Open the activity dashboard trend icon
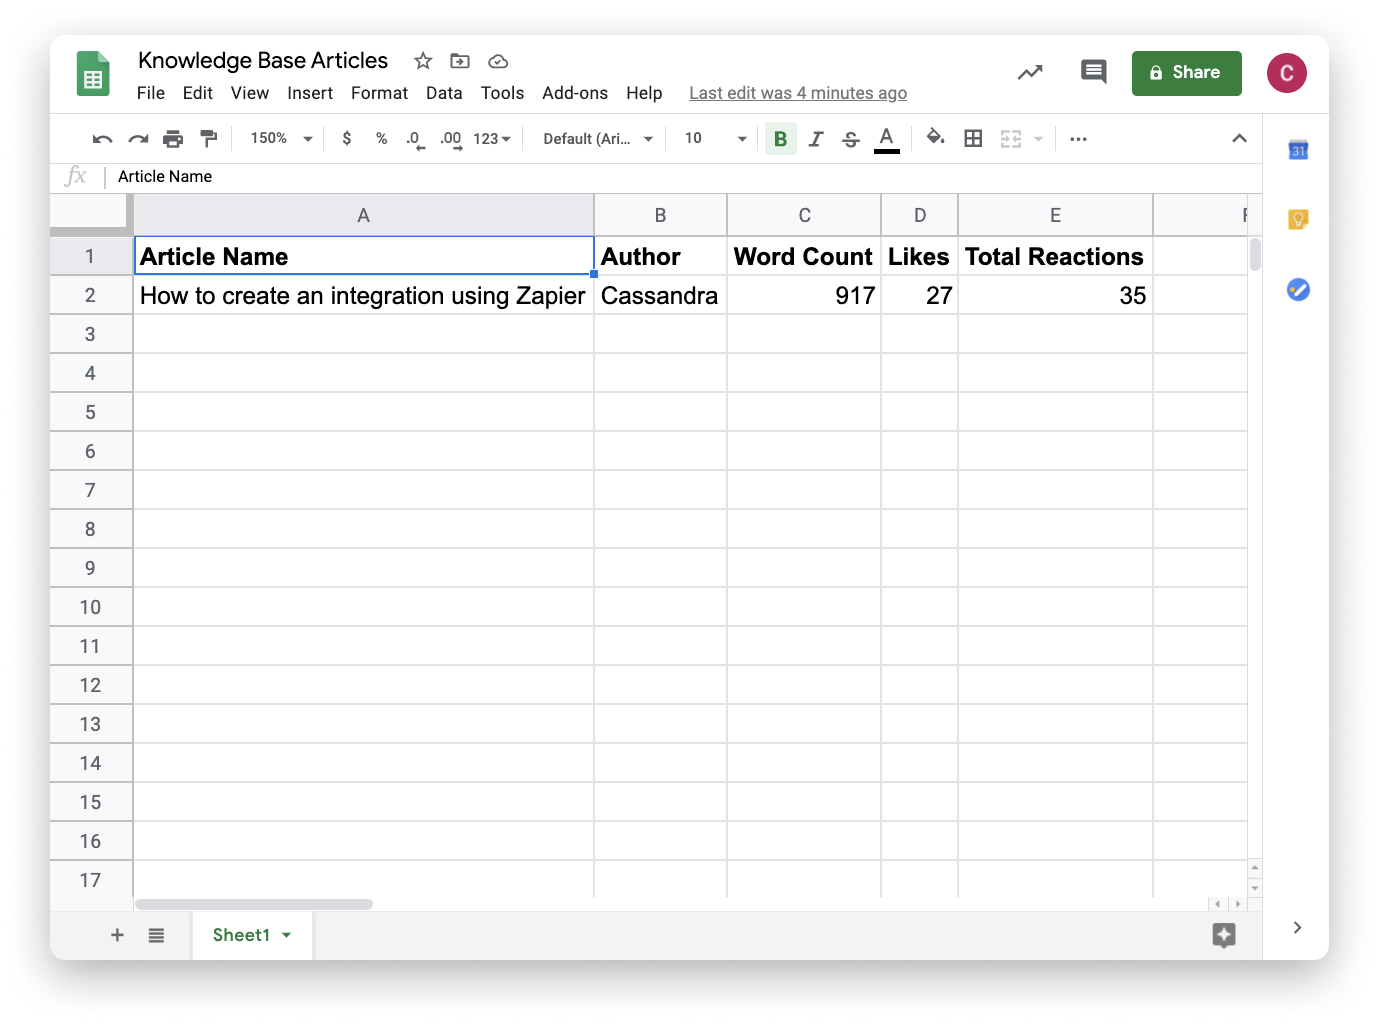This screenshot has height=1025, width=1379. pos(1030,72)
